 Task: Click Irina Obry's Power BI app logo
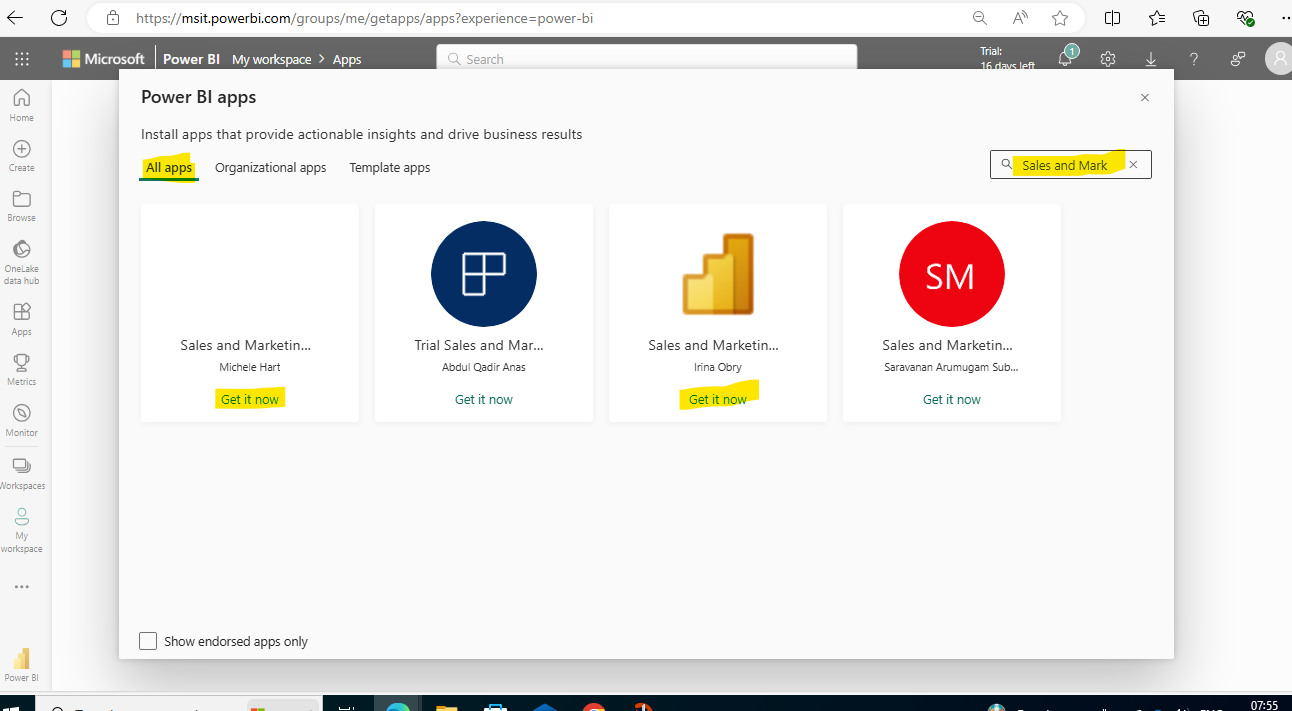(x=718, y=274)
